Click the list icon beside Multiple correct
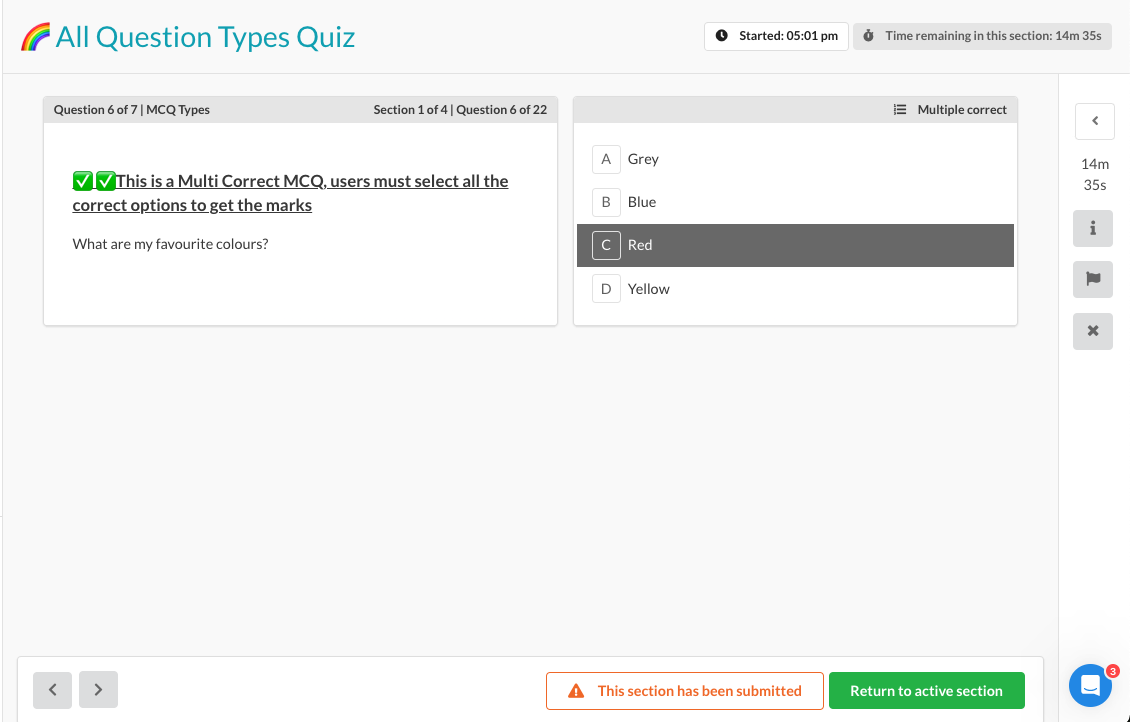1130x722 pixels. (900, 110)
